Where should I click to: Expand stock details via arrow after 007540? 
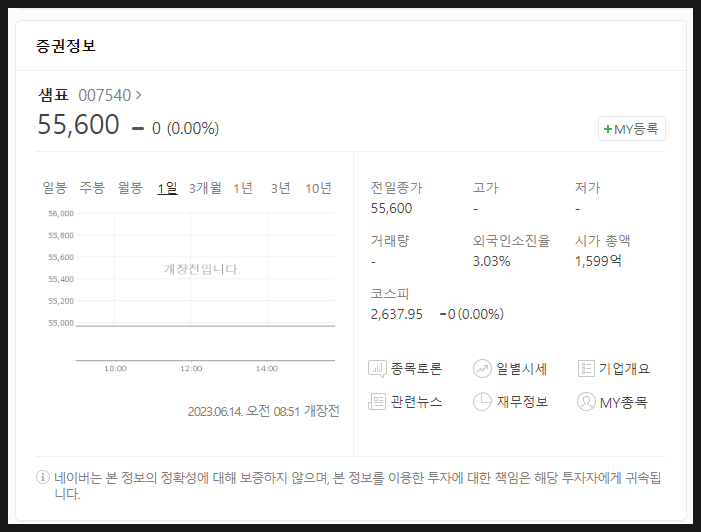138,96
